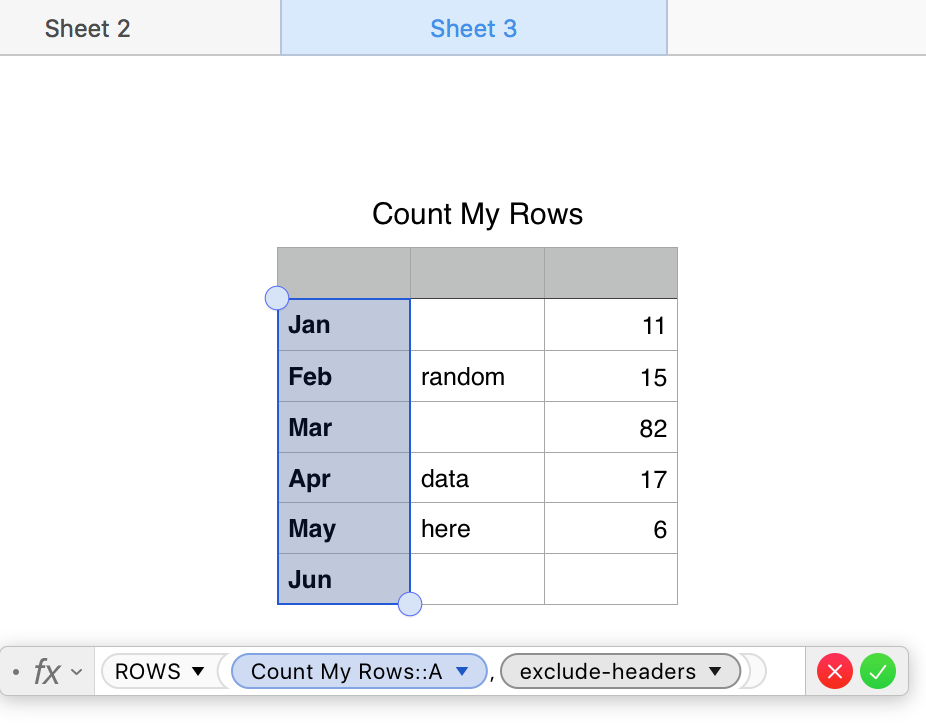Click the bottom-right selection handle below Jun

[410, 604]
